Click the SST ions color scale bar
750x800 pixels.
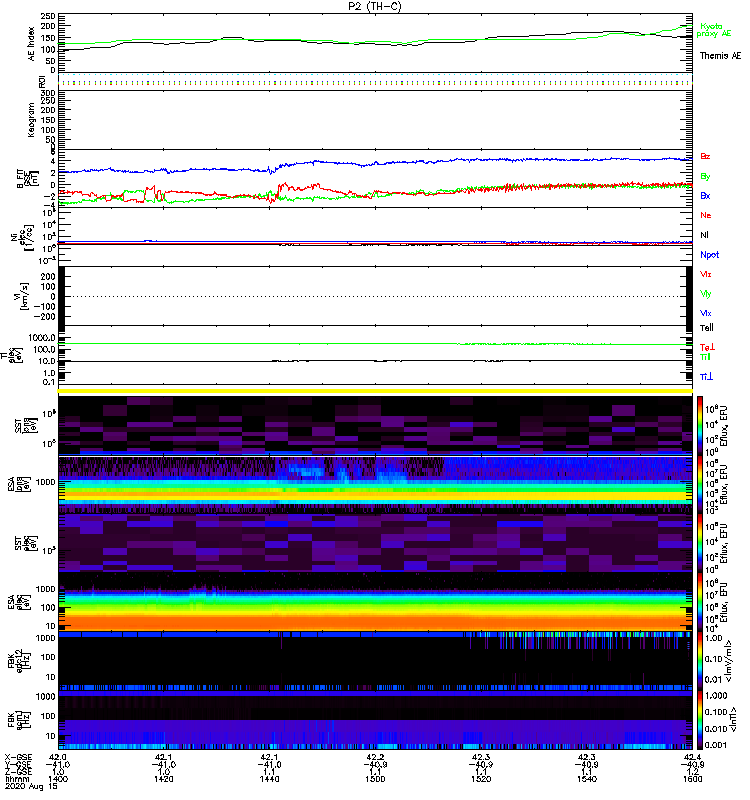coord(700,424)
